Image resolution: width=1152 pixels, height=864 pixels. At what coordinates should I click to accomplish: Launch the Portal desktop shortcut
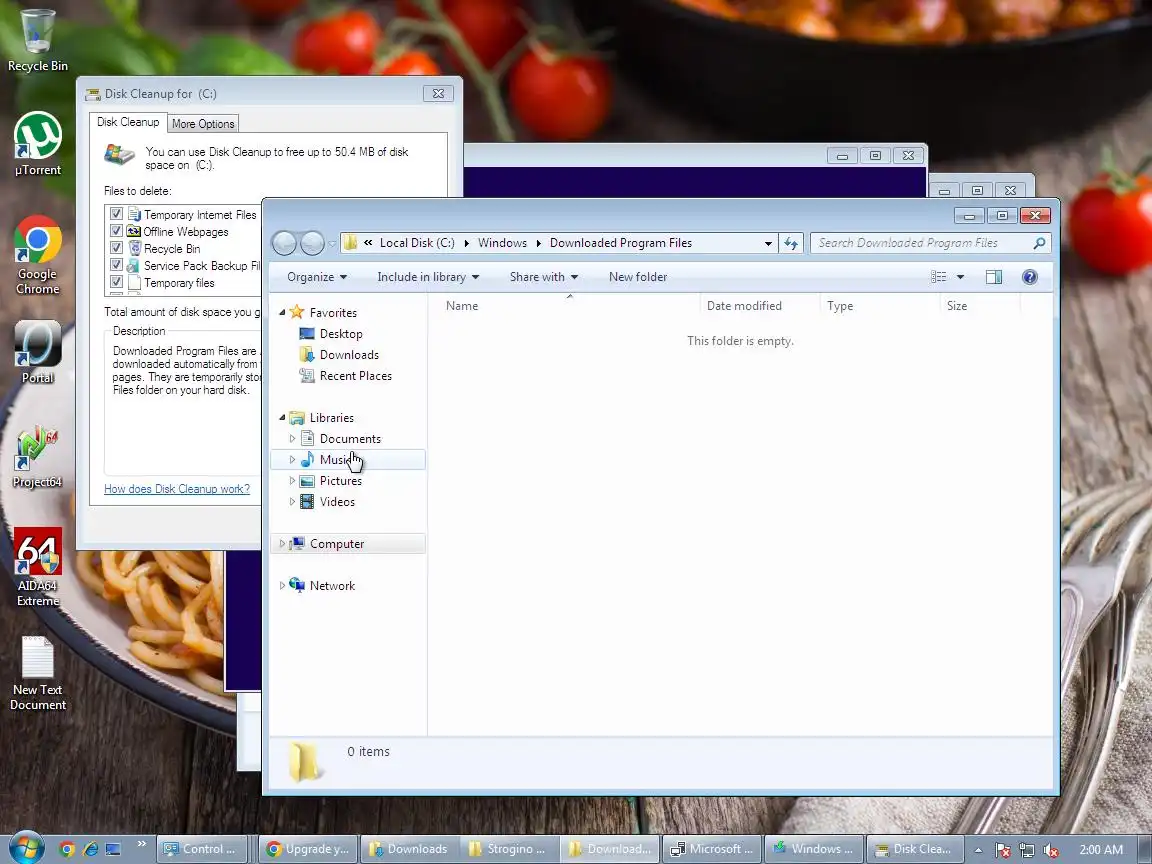(37, 352)
